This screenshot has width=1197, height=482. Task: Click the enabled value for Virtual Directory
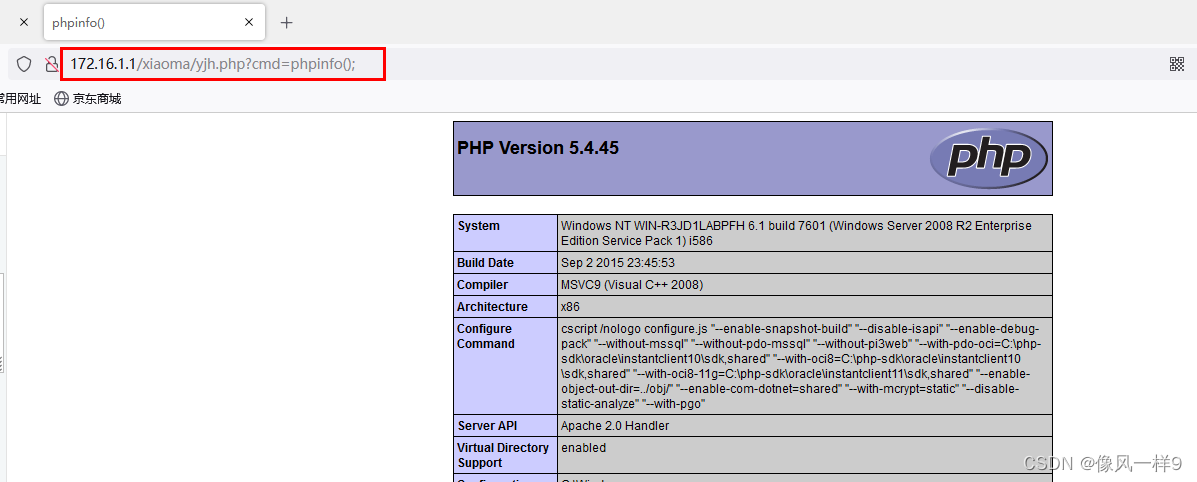point(583,448)
